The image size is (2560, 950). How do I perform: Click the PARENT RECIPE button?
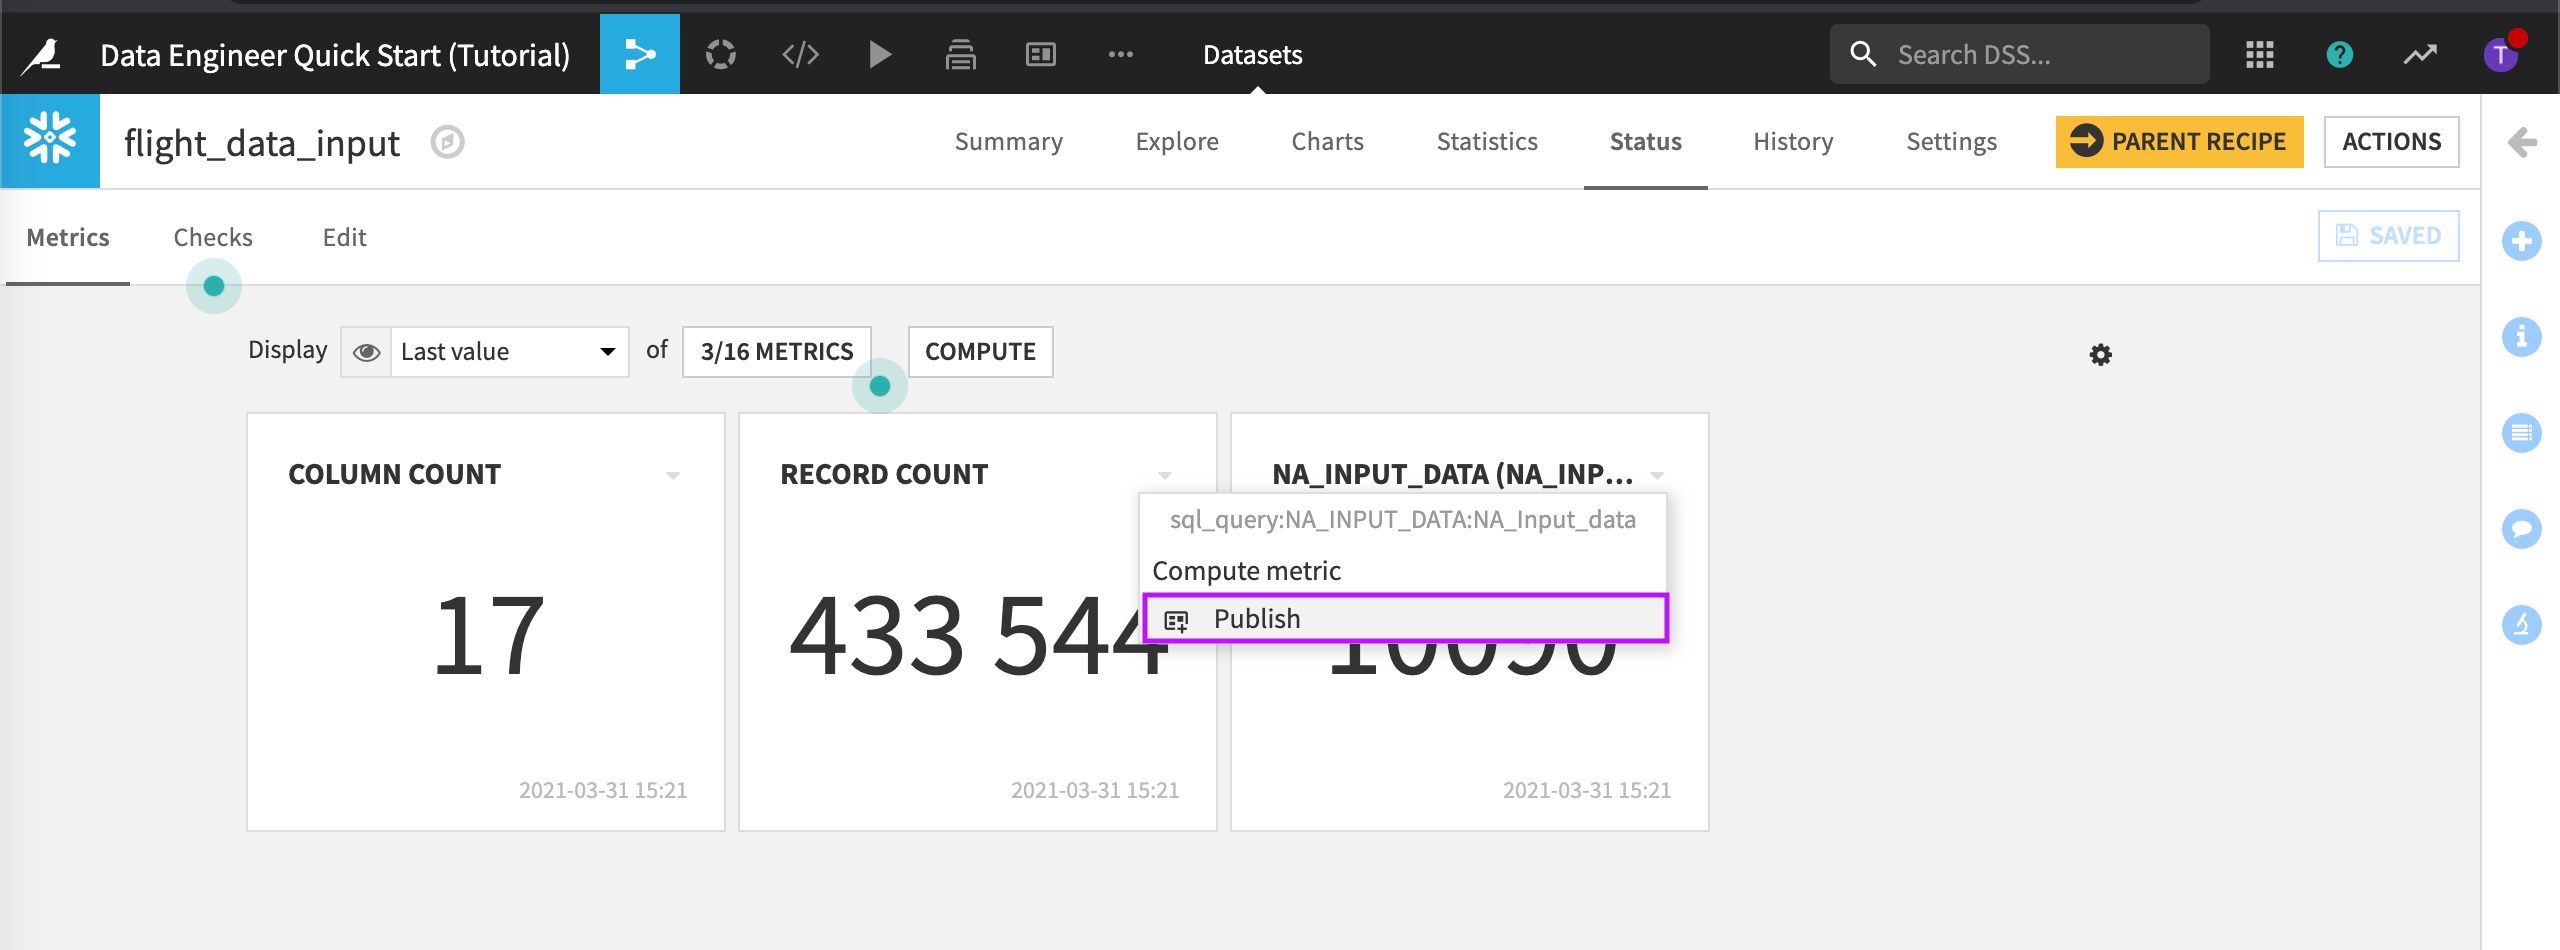2179,141
